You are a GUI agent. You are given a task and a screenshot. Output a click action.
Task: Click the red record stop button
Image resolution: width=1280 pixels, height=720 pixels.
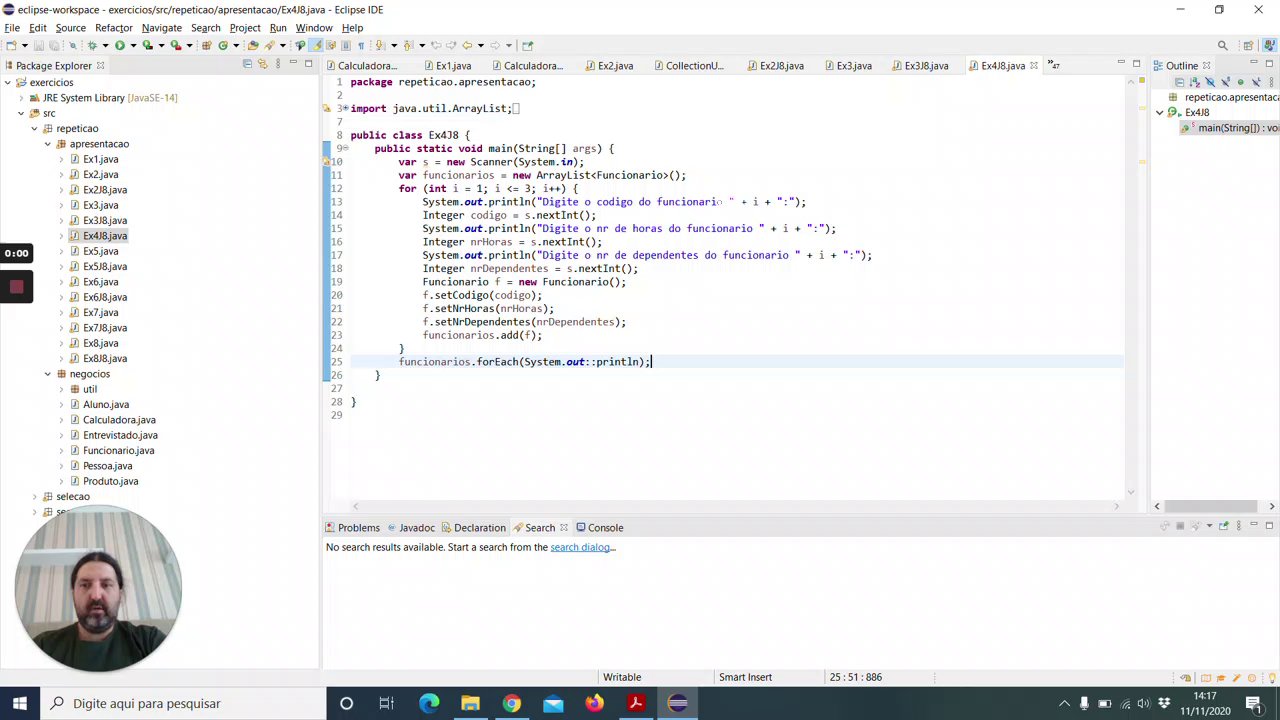click(16, 287)
